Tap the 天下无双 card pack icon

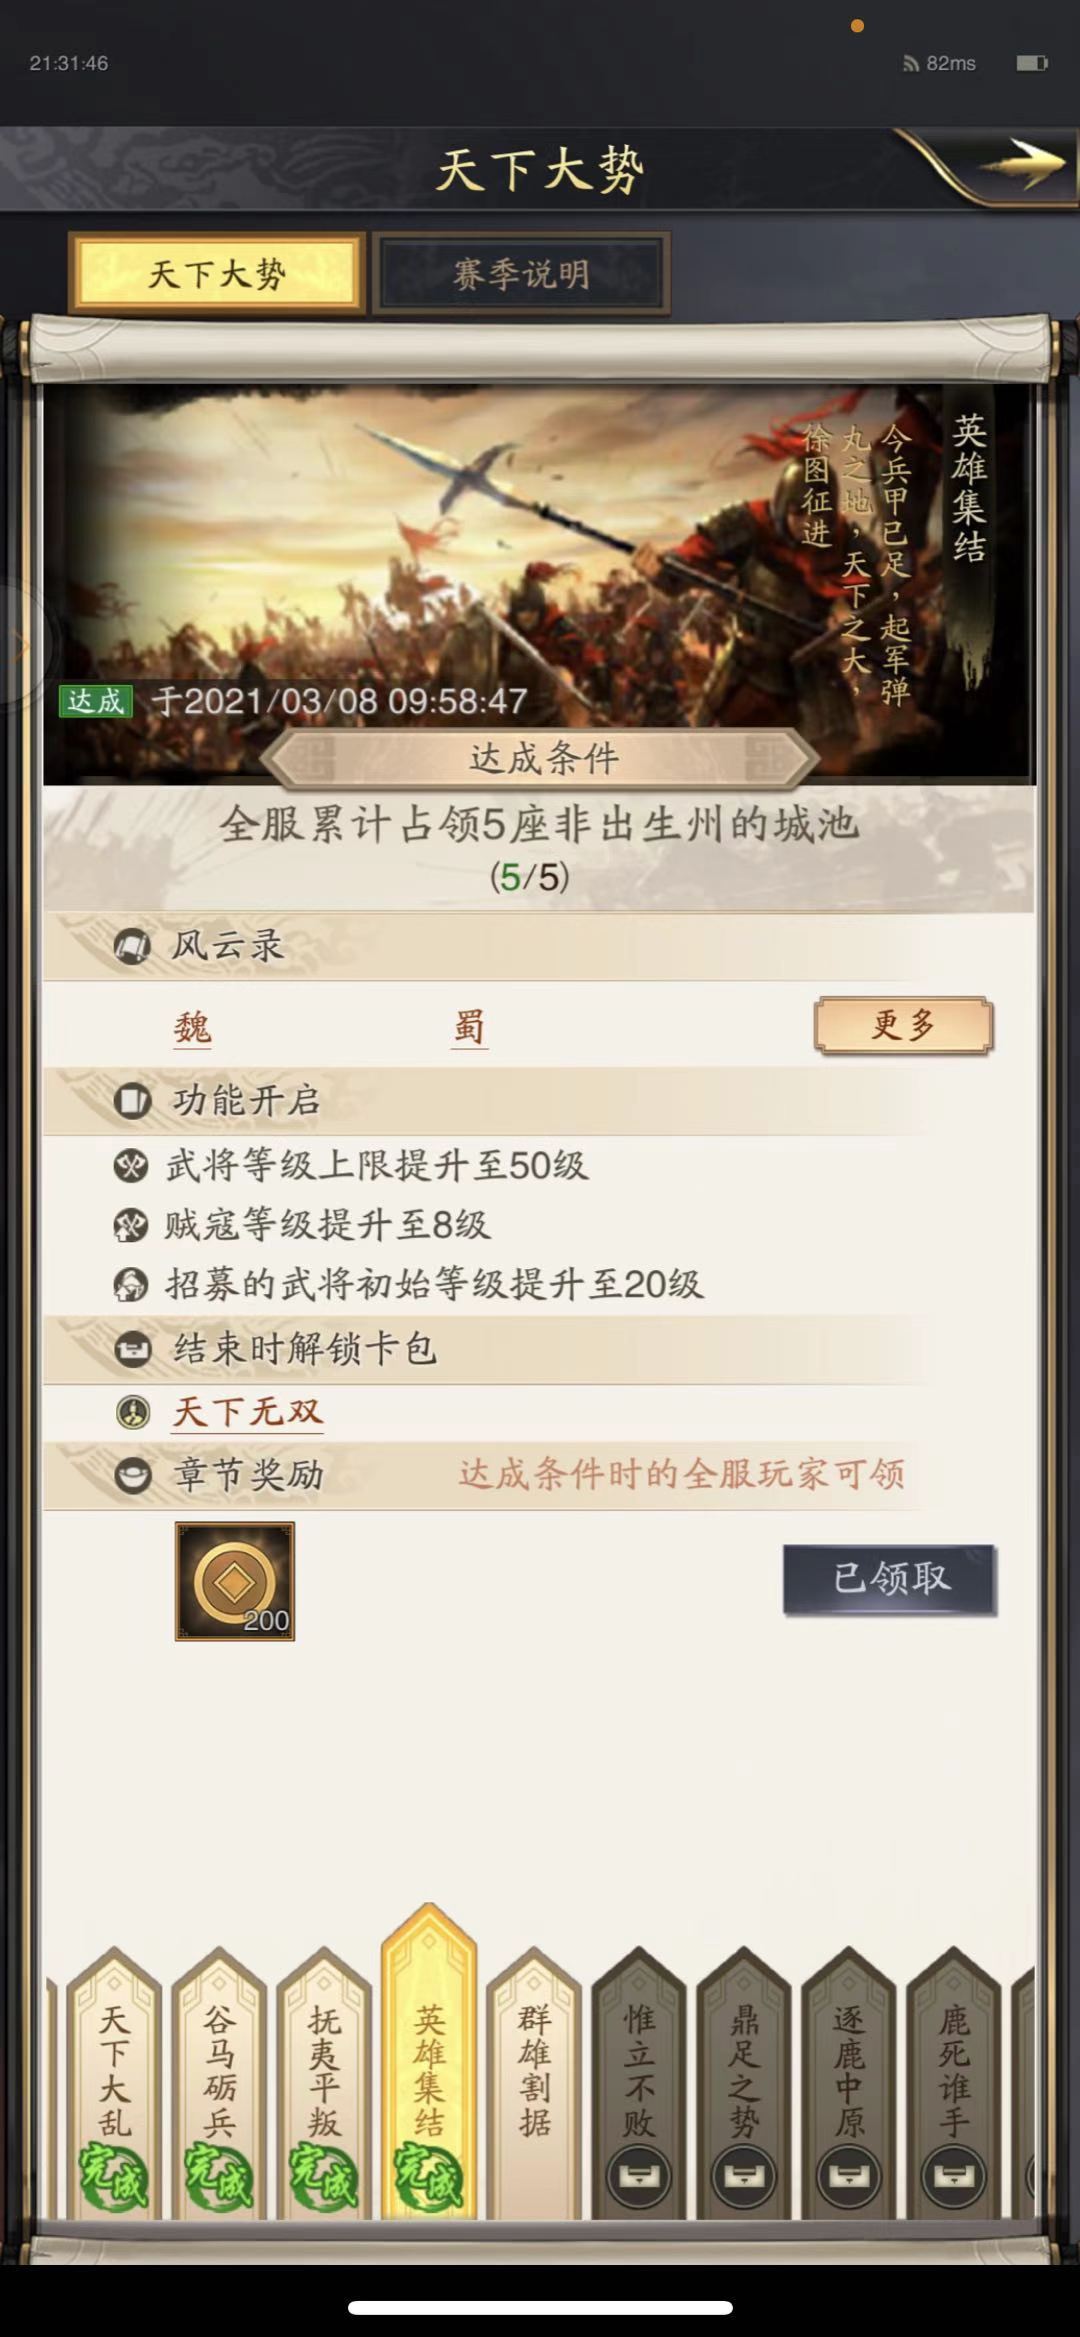pos(133,1412)
